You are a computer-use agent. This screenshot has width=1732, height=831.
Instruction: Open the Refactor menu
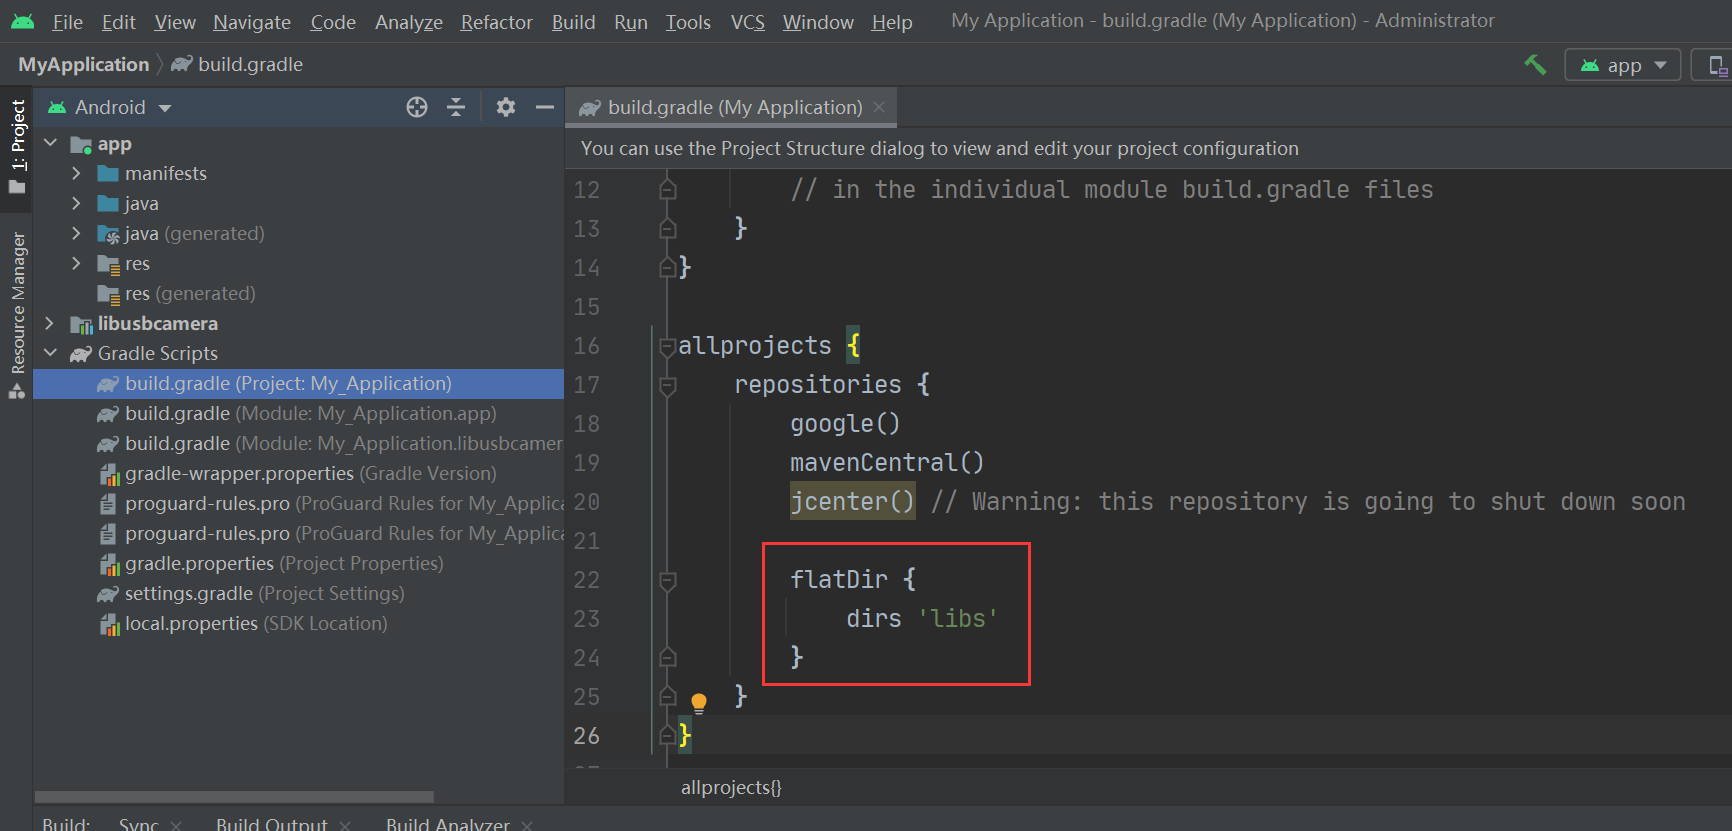(496, 22)
